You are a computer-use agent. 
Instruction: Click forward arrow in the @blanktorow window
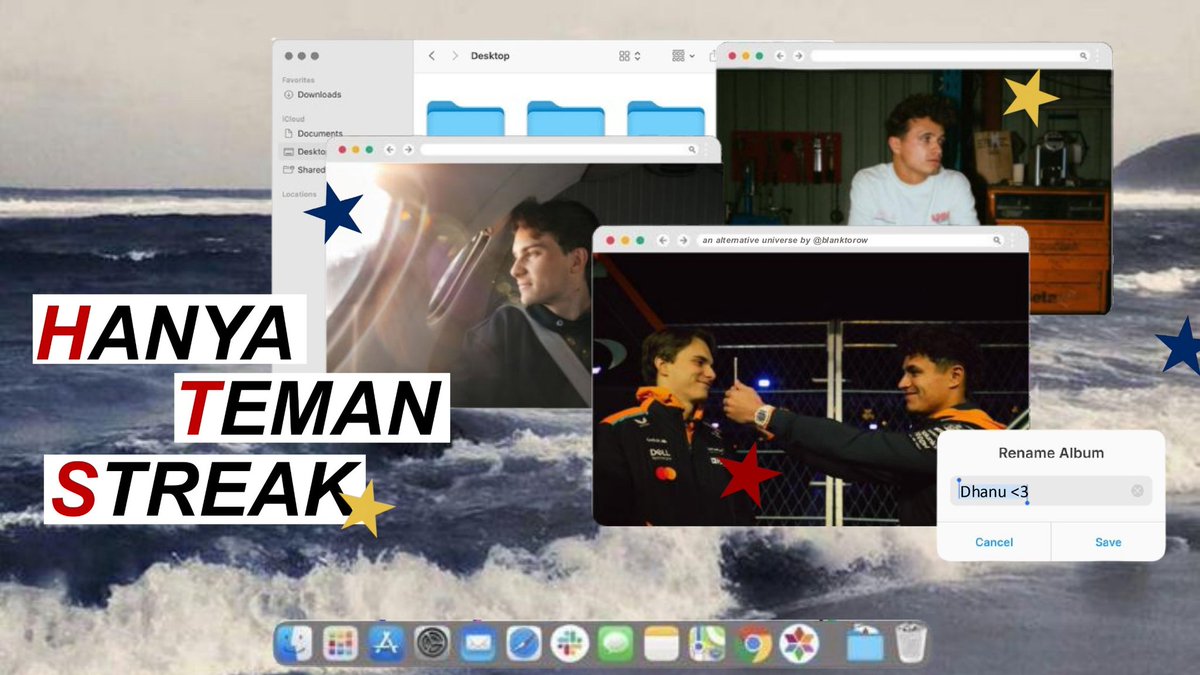(684, 240)
